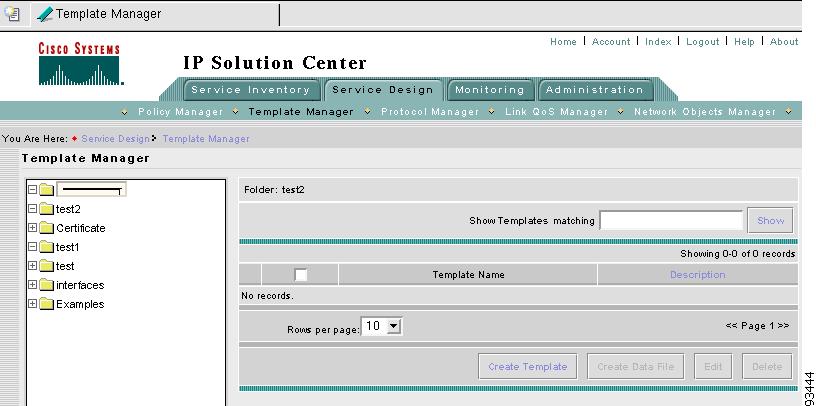This screenshot has height=406, width=816.
Task: Open the Index link
Action: click(658, 42)
